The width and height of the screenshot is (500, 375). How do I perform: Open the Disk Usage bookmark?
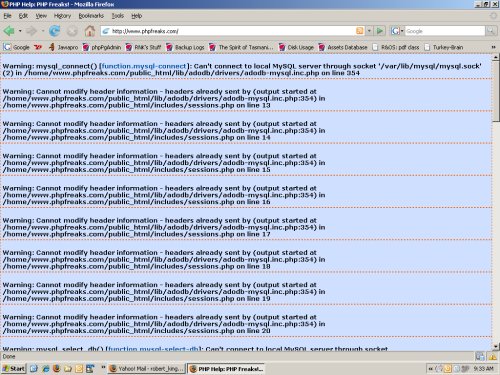click(296, 47)
